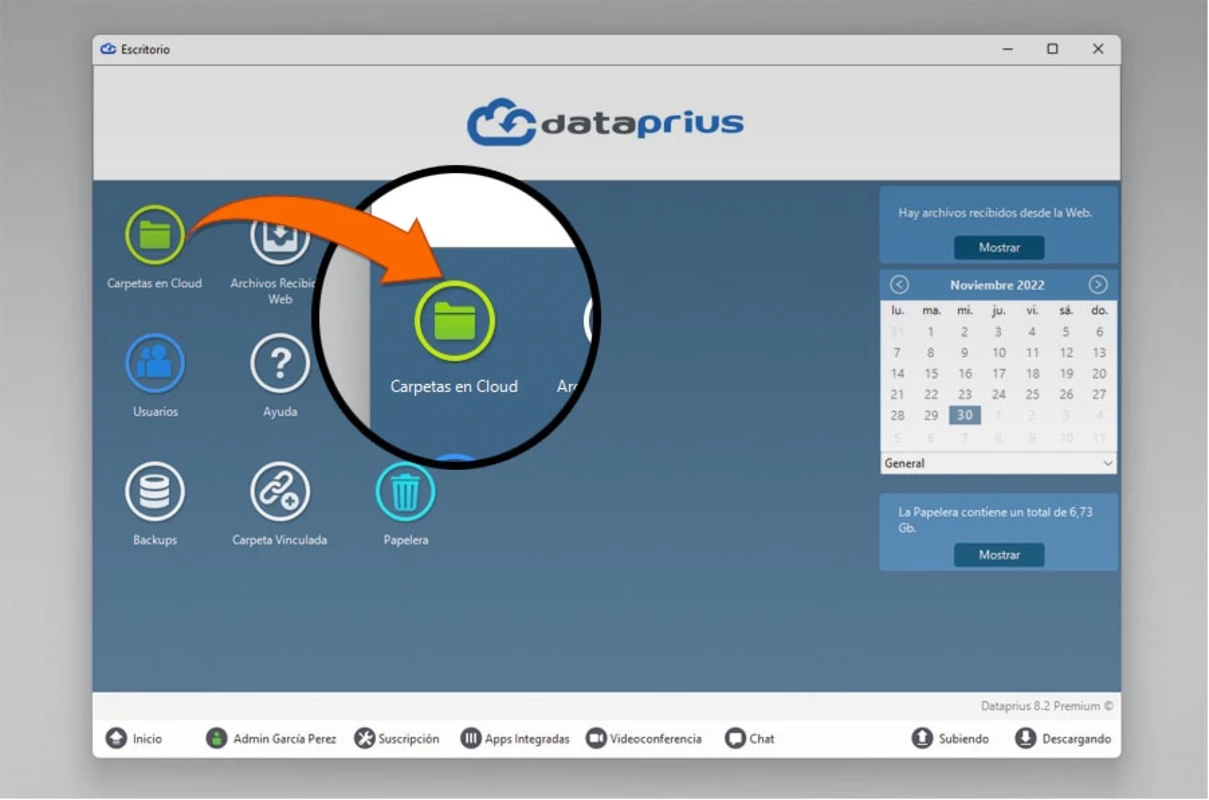Open the Usuarios icon

coord(155,363)
